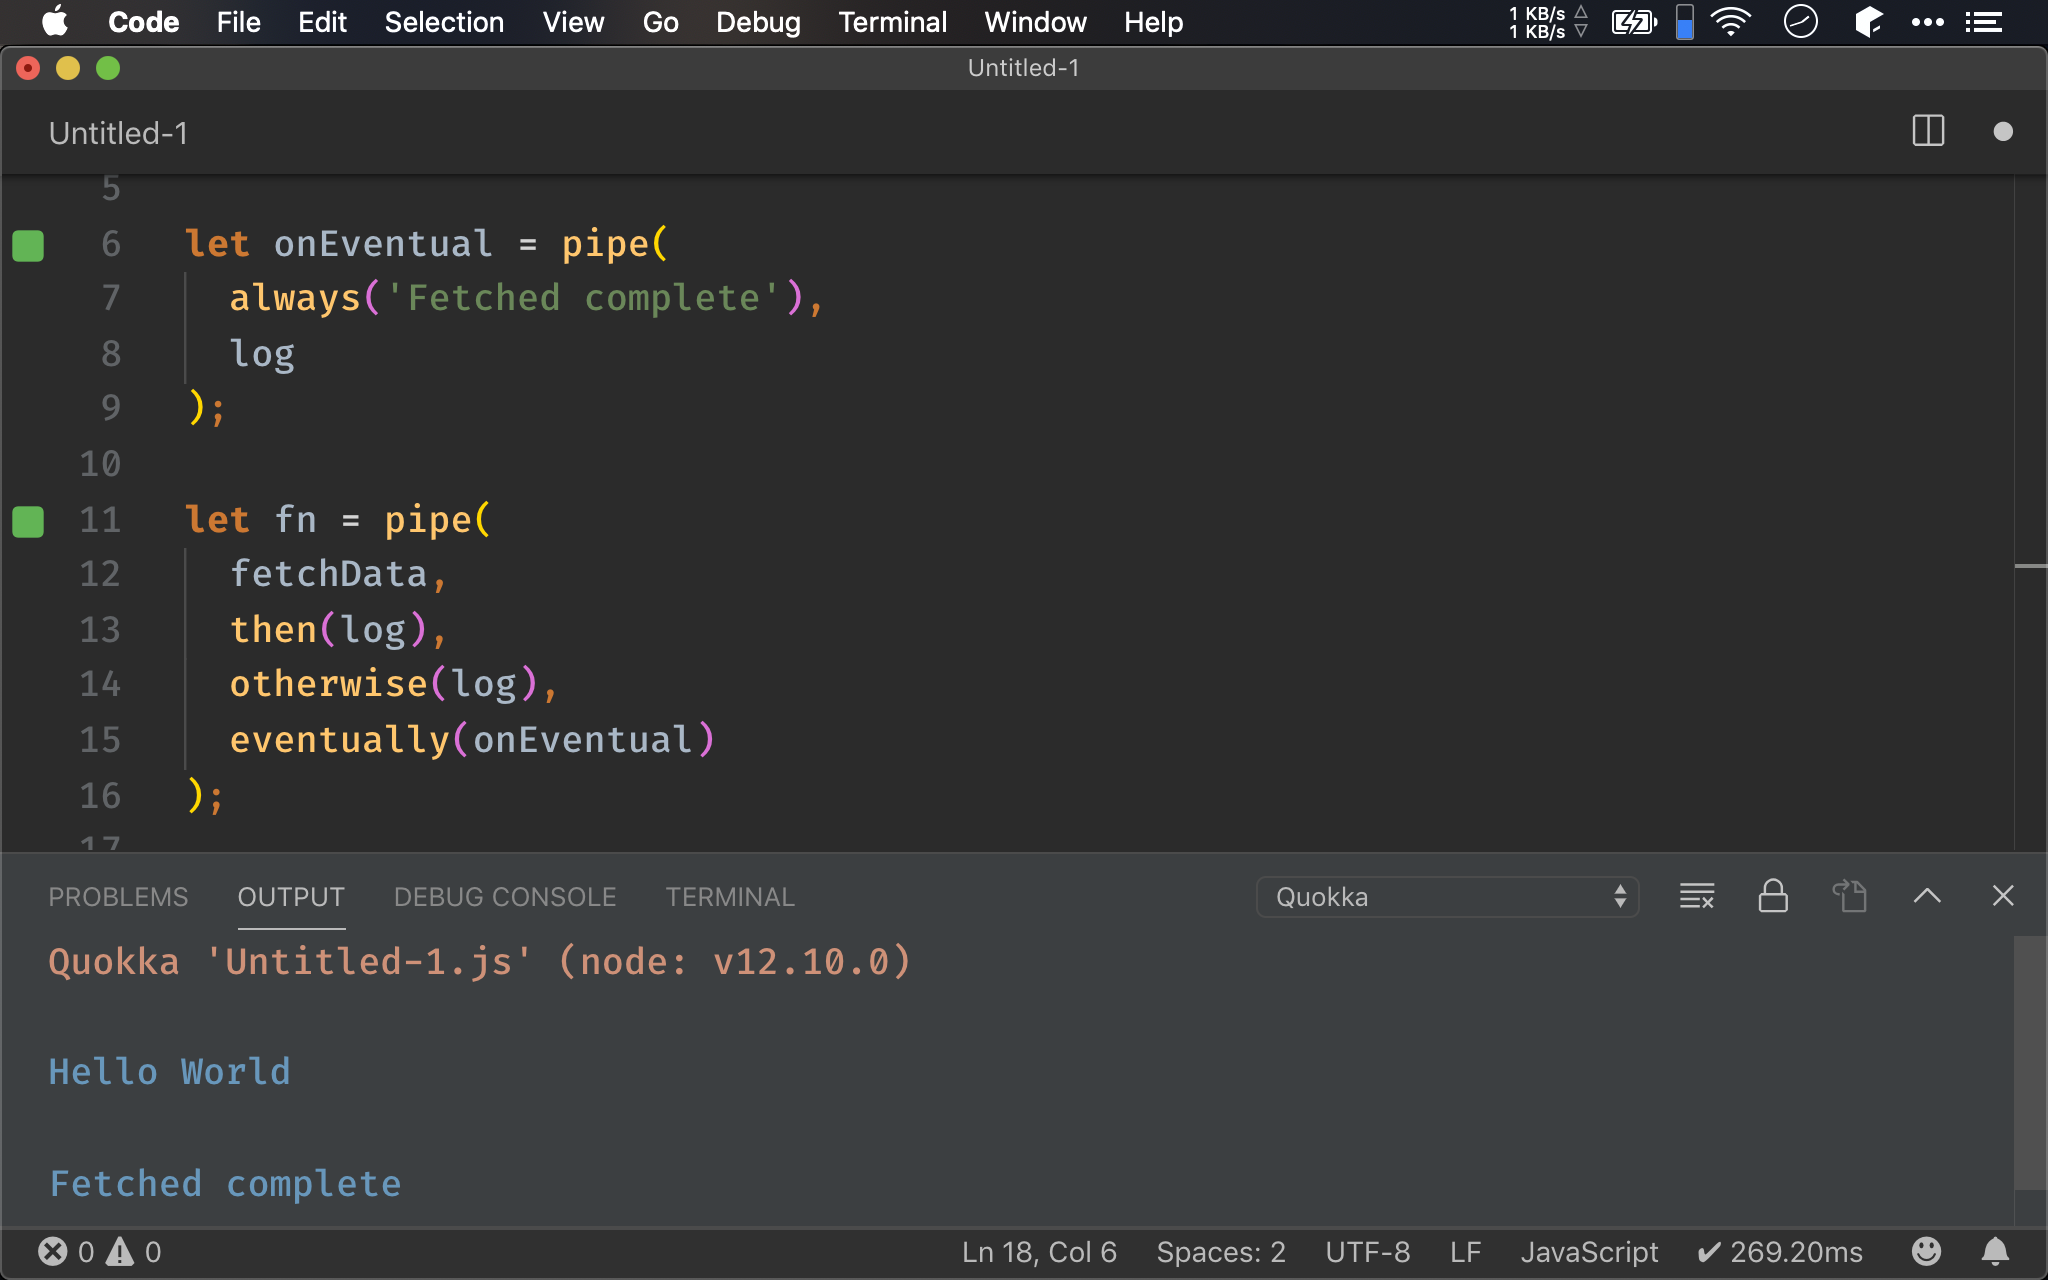Select the OUTPUT tab

pos(291,897)
